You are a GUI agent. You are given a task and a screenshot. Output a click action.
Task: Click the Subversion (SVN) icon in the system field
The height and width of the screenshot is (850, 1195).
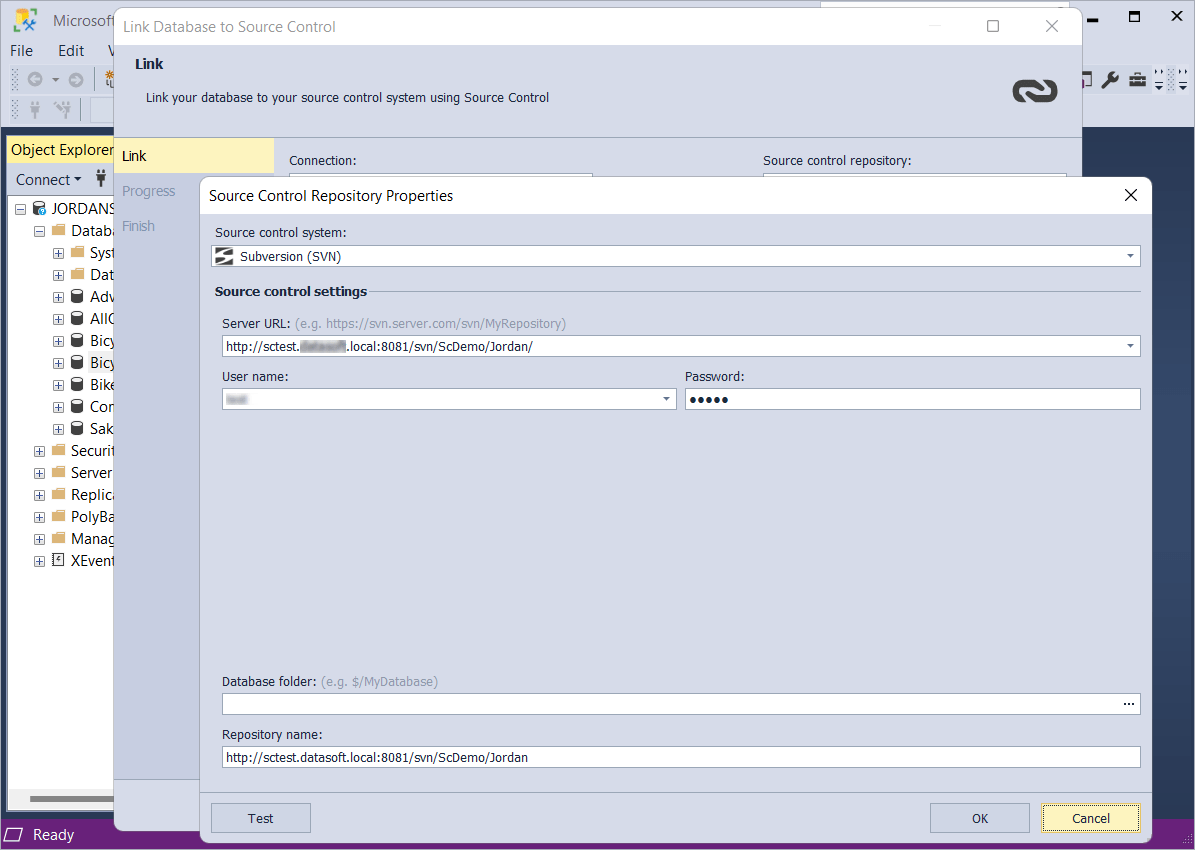(224, 255)
